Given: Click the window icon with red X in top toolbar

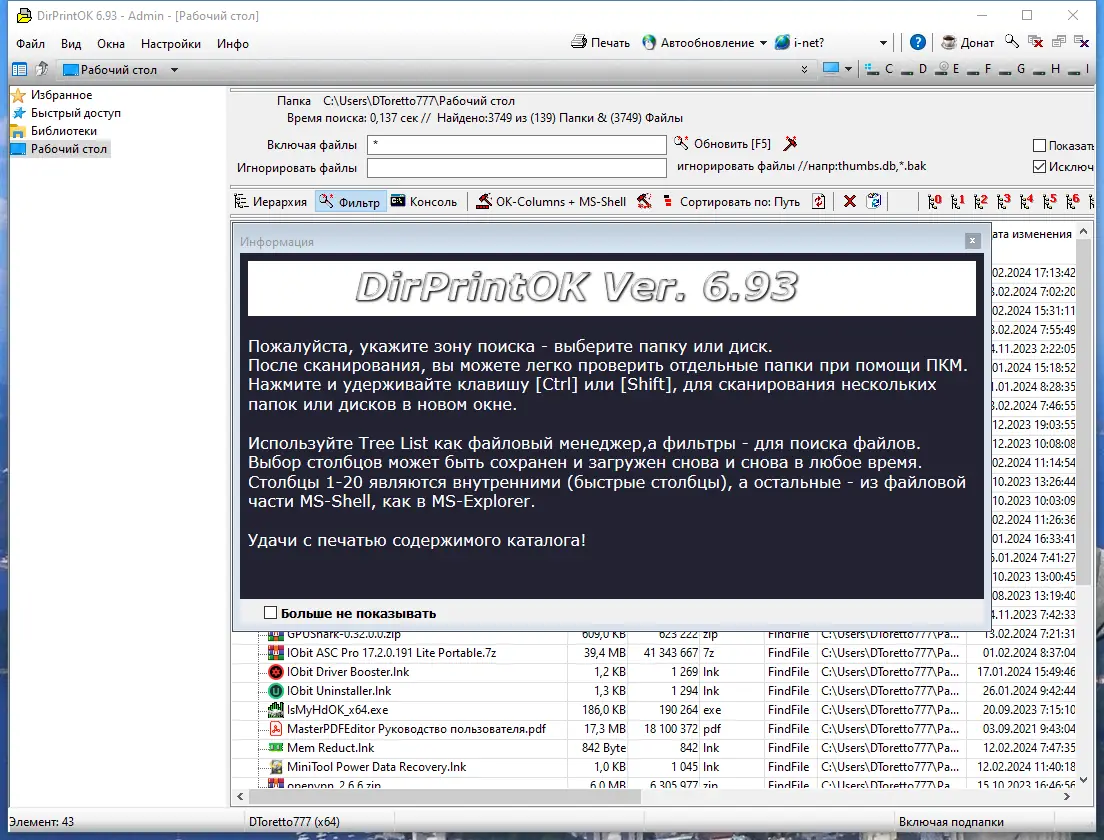Looking at the screenshot, I should [x=1035, y=42].
